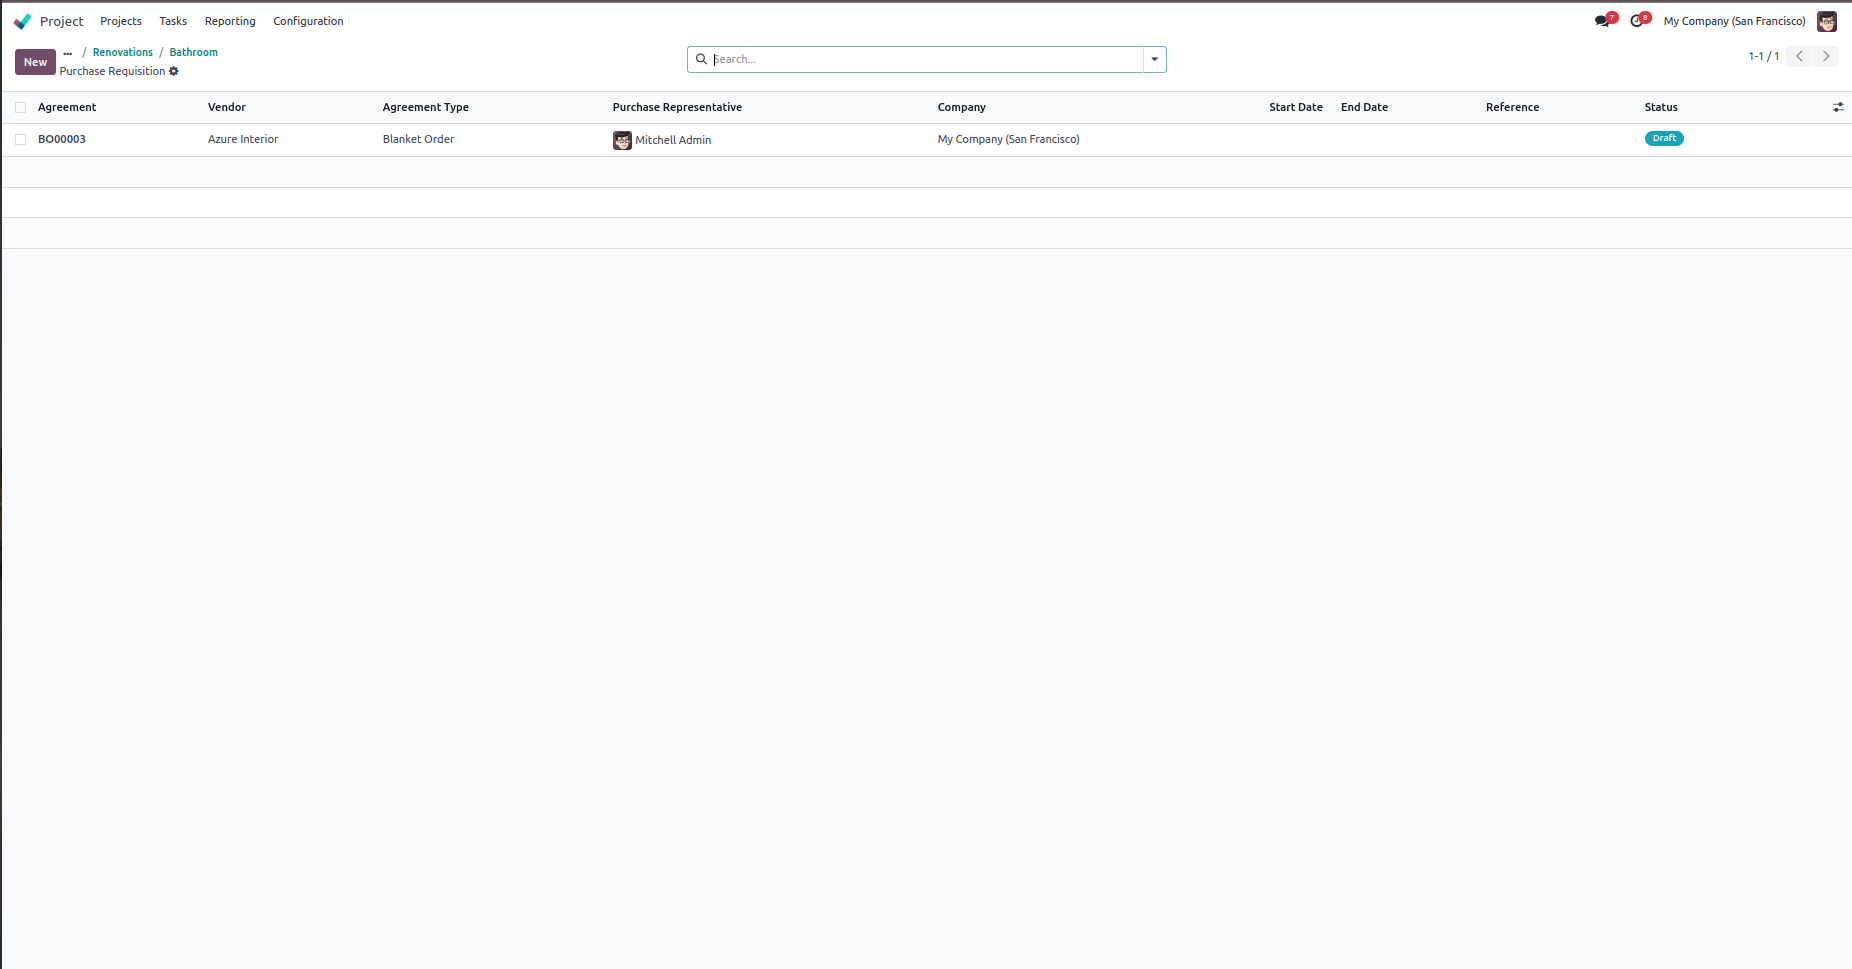The height and width of the screenshot is (969, 1852).
Task: Expand the breadcrumb ellipsis
Action: coord(68,53)
